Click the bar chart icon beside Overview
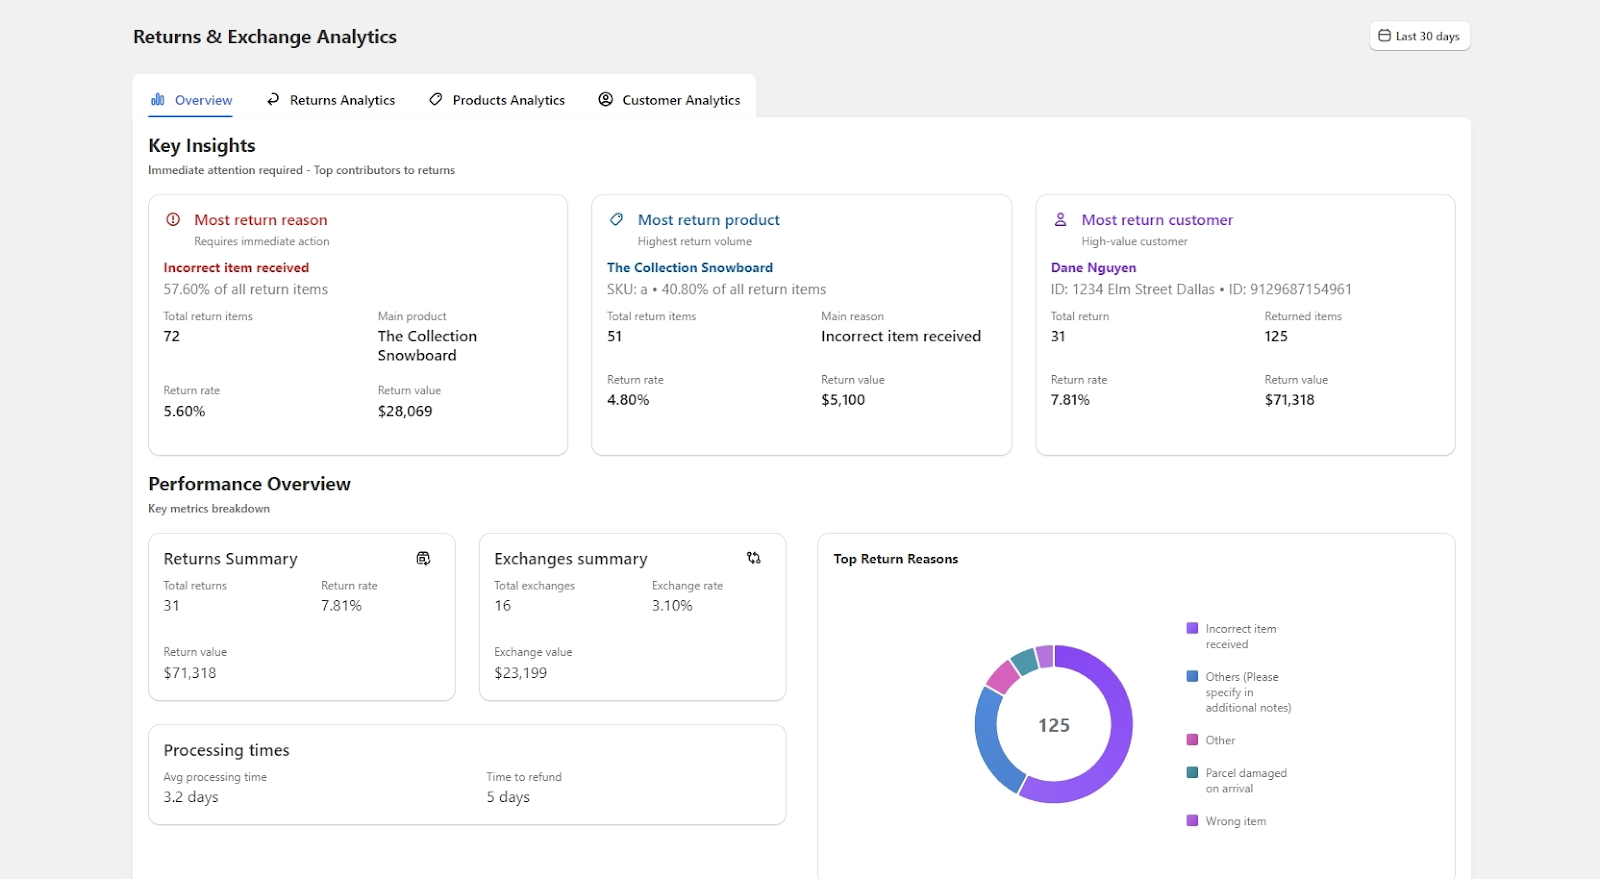1600x879 pixels. (x=158, y=99)
